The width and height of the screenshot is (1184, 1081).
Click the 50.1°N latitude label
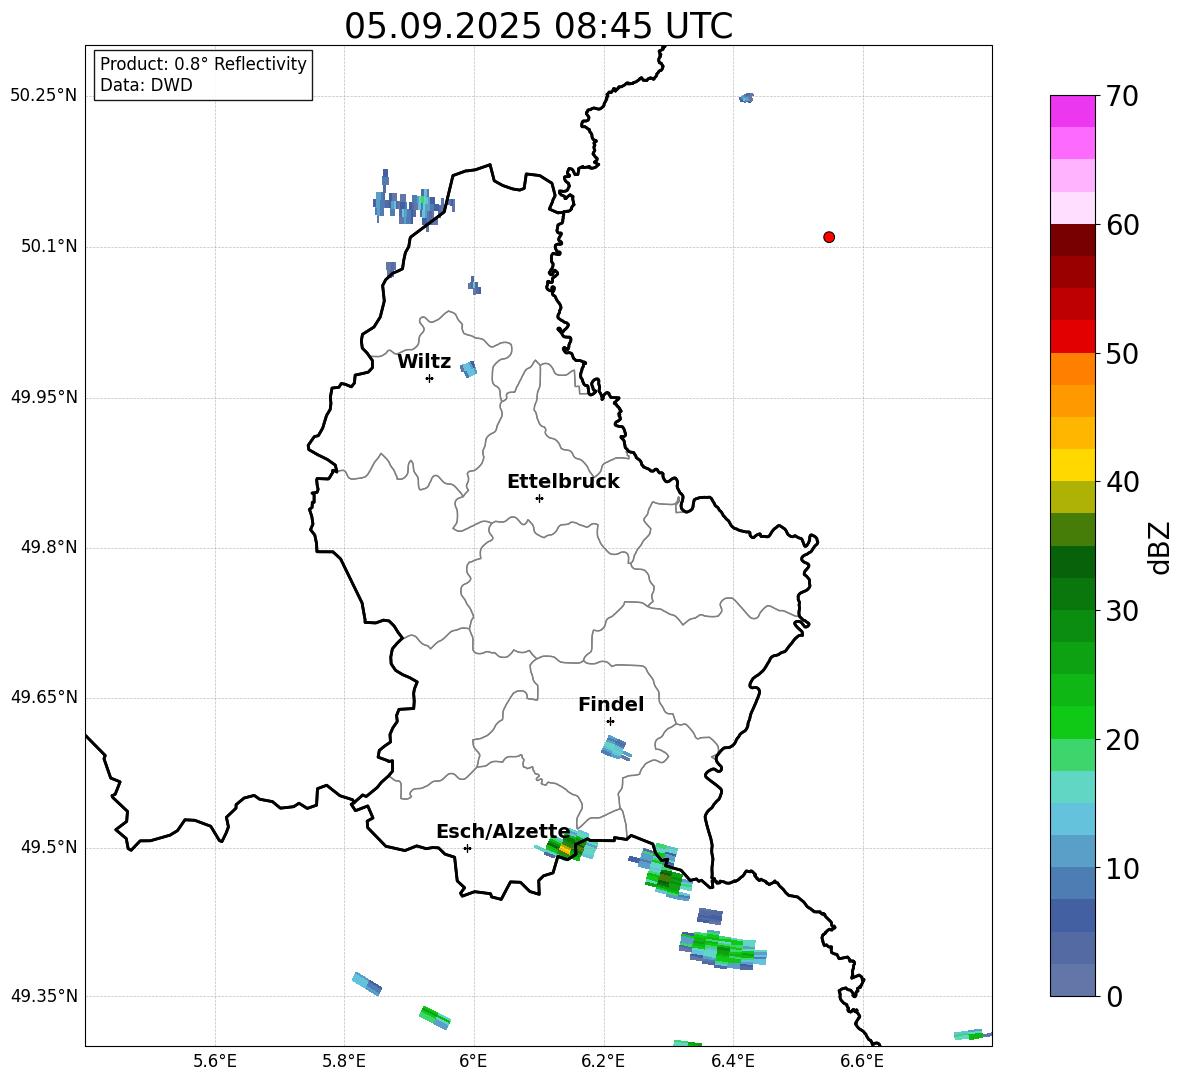(49, 246)
